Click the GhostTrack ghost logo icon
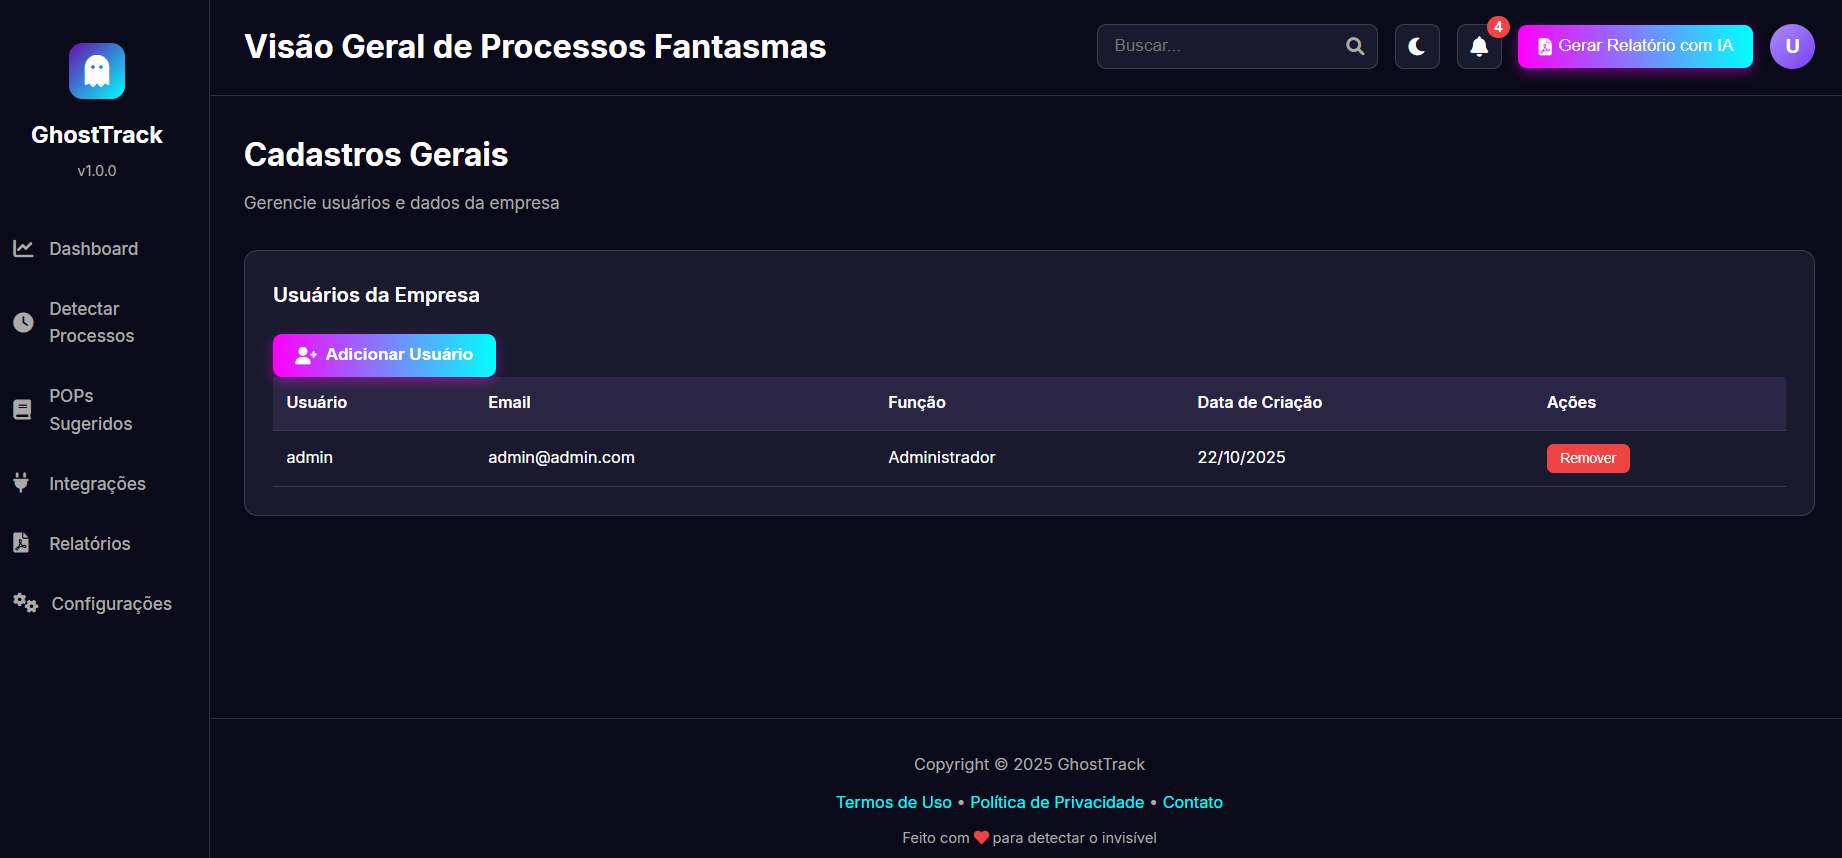 point(97,71)
